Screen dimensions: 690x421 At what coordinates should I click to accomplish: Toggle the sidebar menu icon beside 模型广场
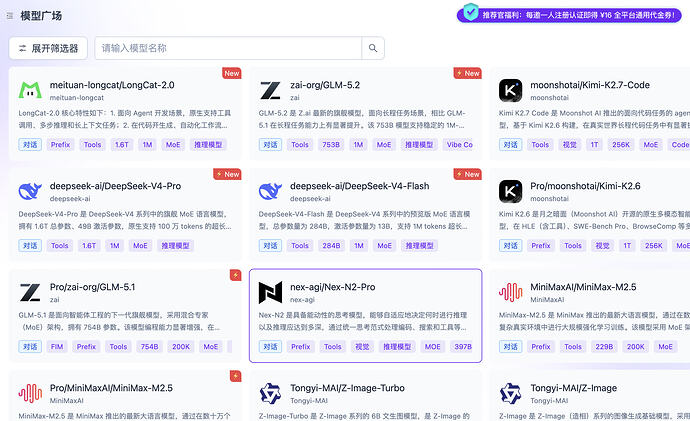coord(10,16)
